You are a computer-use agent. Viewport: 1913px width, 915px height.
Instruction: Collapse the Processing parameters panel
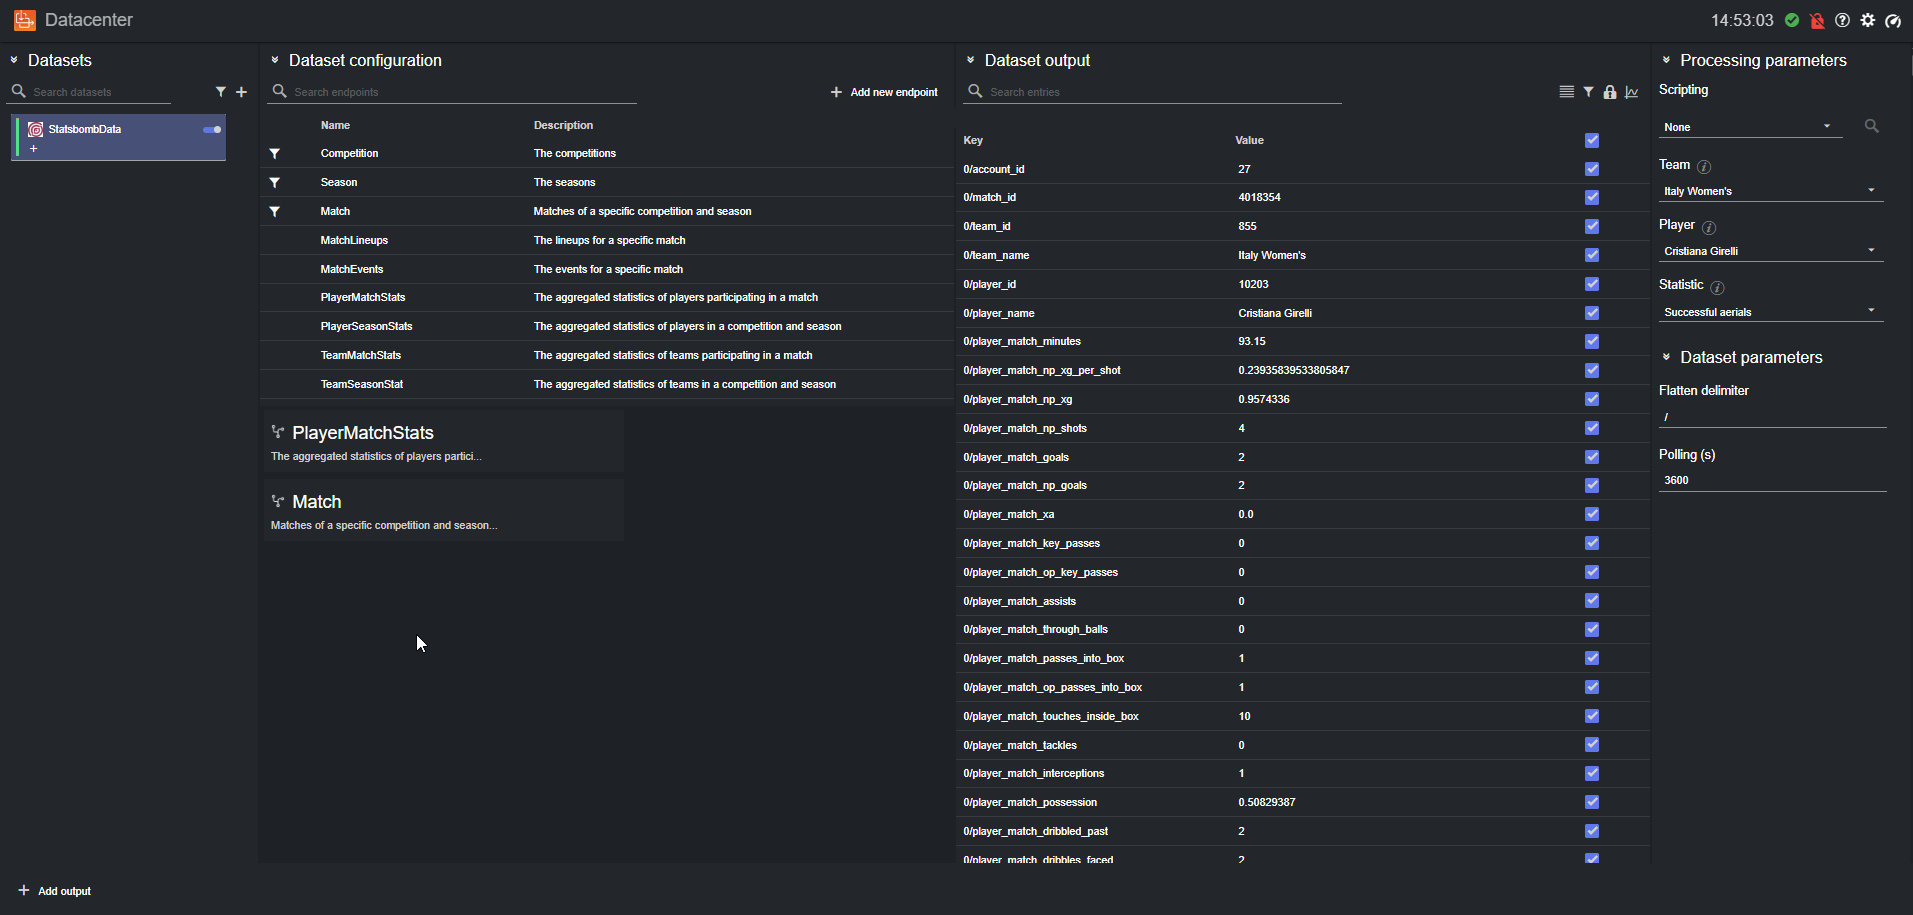[1665, 60]
